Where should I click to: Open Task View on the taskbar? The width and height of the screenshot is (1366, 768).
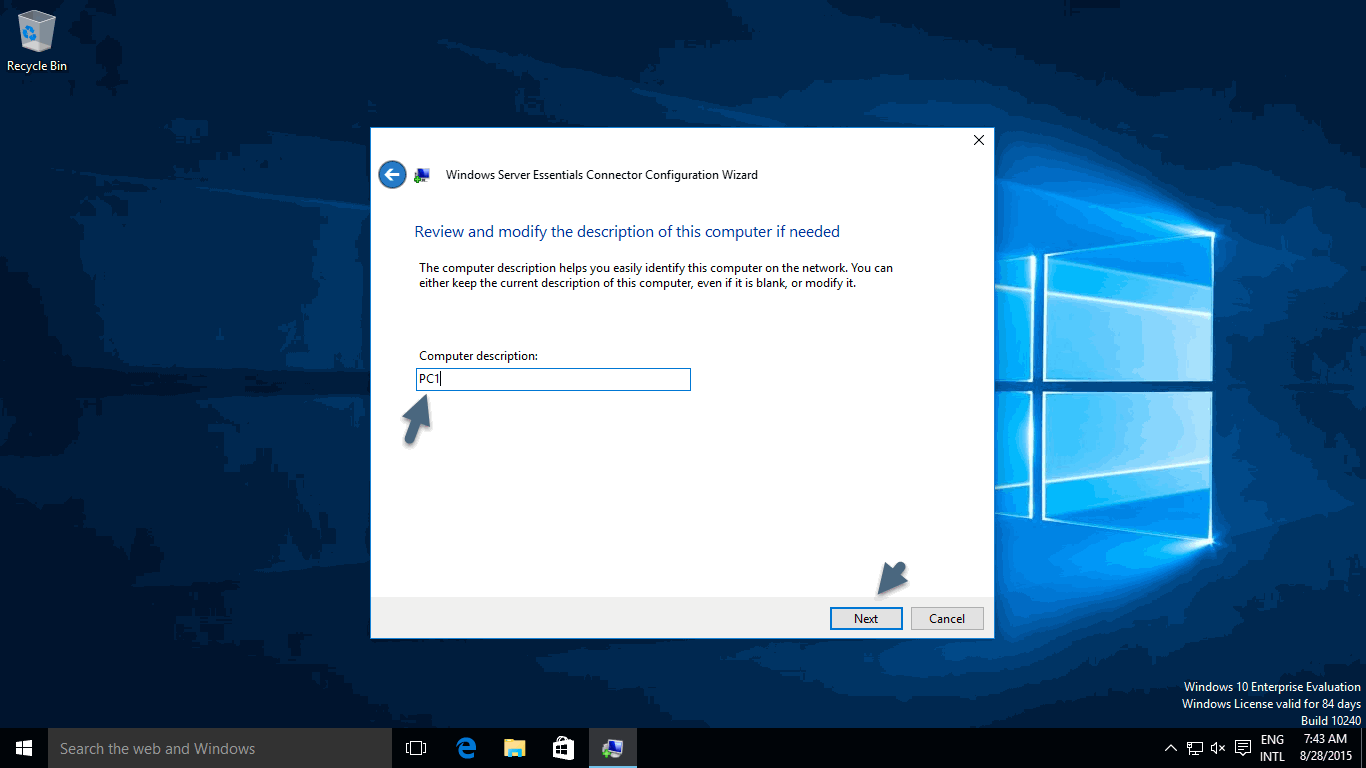(x=416, y=748)
